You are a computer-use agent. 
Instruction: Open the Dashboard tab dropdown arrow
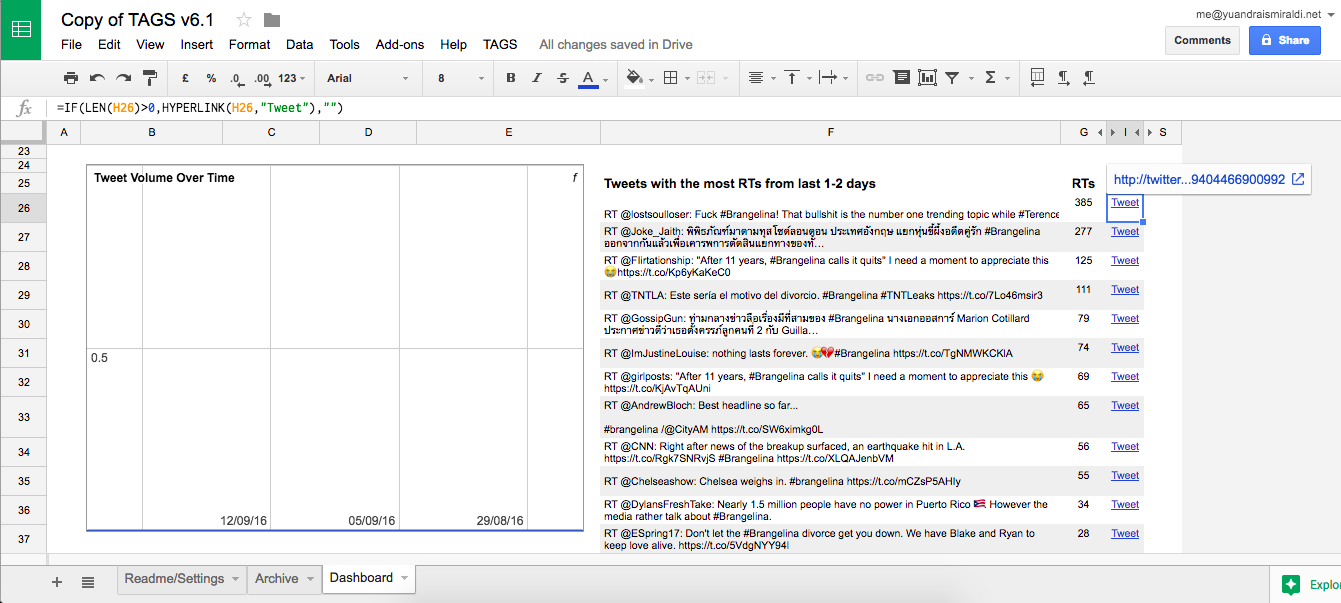point(404,578)
